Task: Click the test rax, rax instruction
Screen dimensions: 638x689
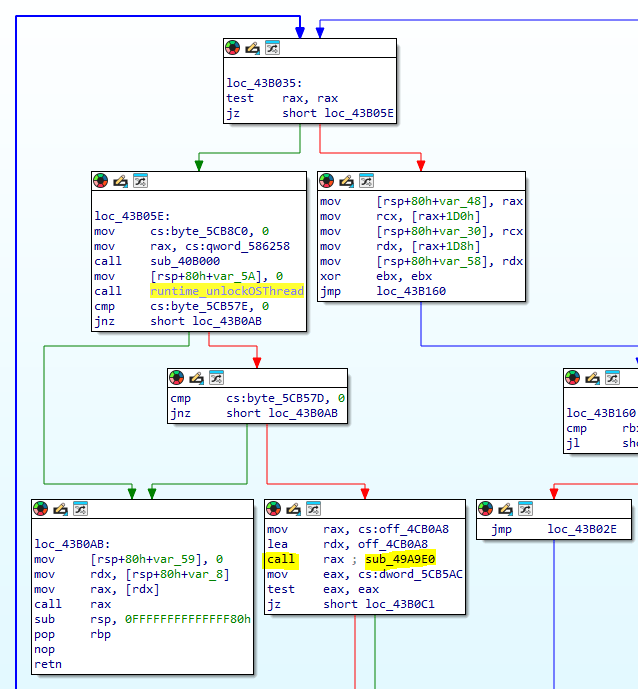Action: [x=282, y=98]
